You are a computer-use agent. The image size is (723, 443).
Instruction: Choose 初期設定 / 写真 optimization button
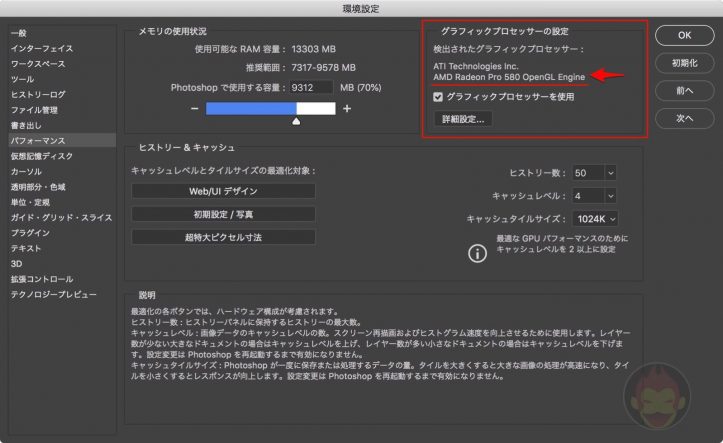pos(223,214)
